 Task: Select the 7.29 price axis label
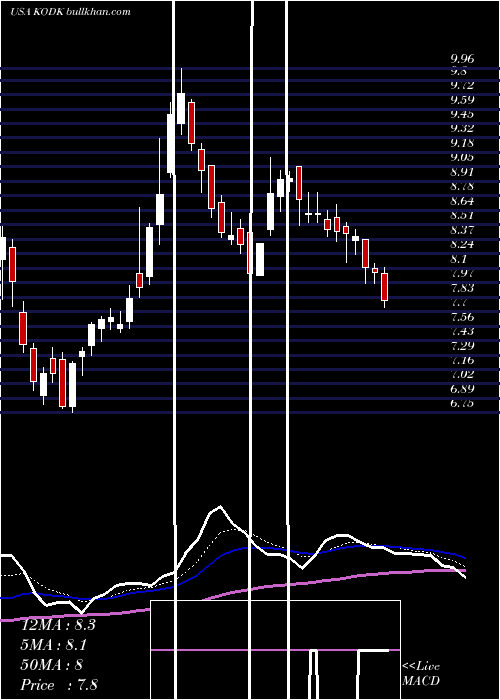(462, 346)
